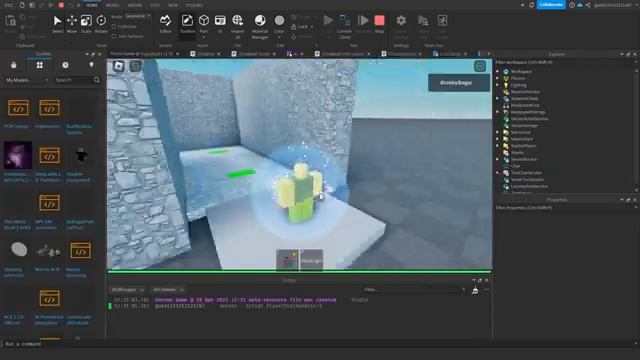Choose the Select tool in ribbon
Image resolution: width=640 pixels, height=360 pixels.
pyautogui.click(x=58, y=24)
